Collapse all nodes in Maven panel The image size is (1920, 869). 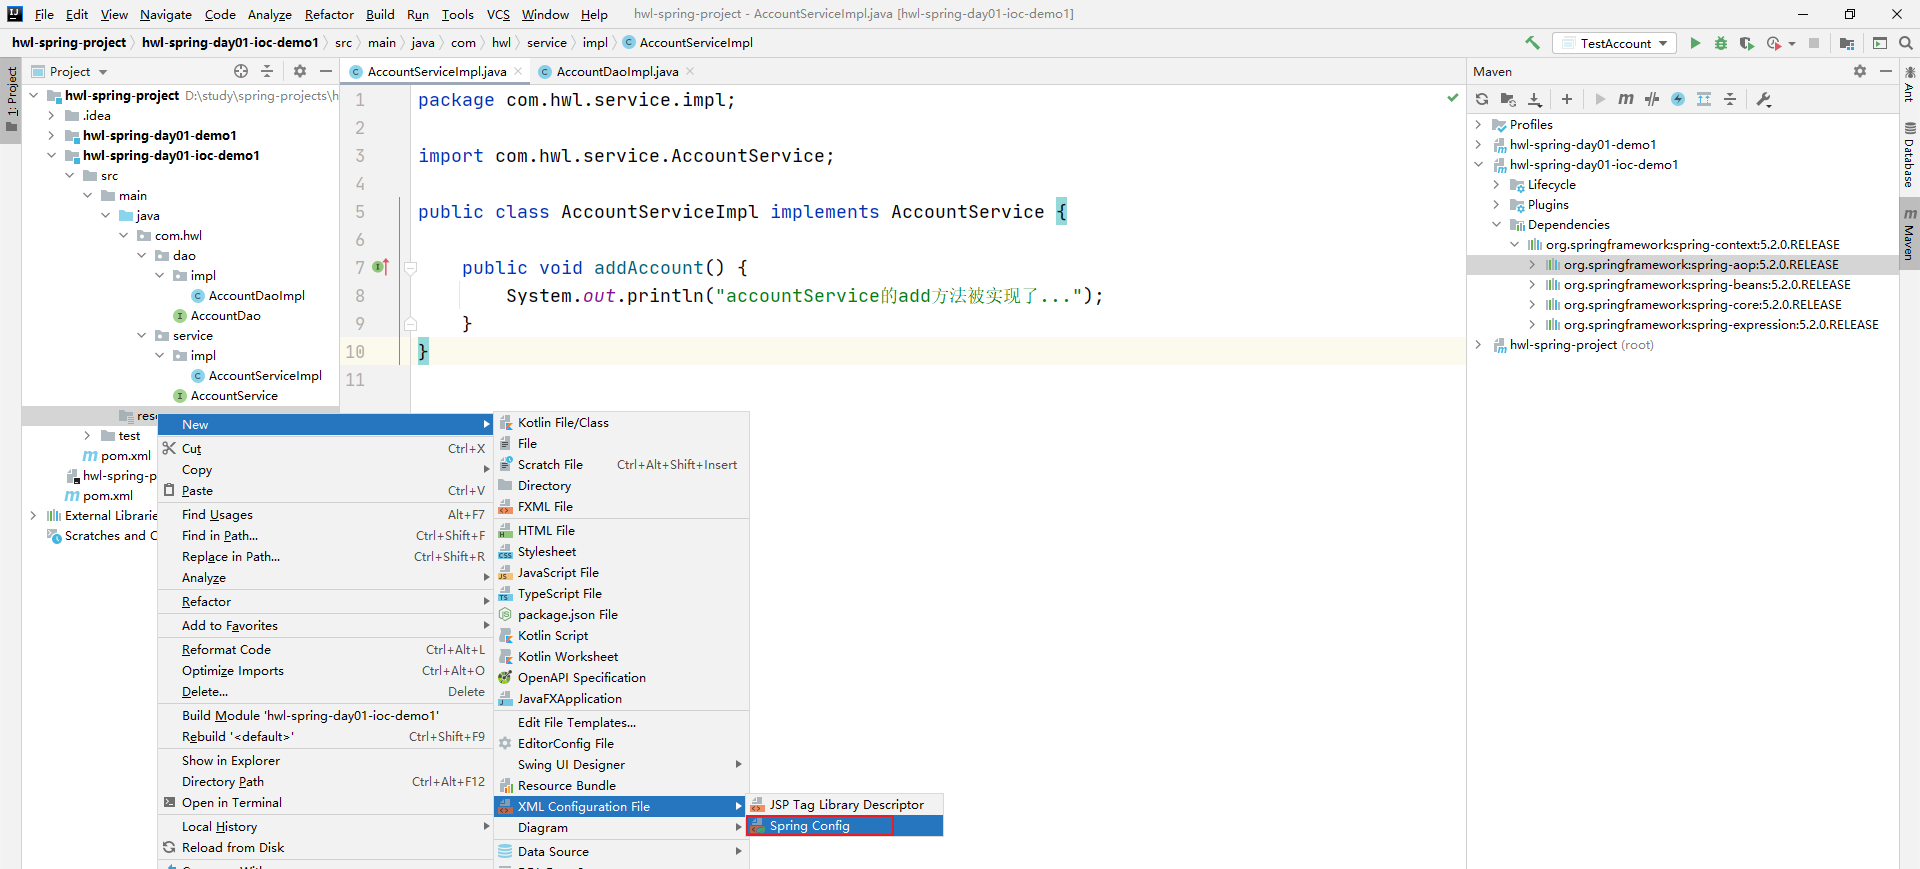tap(1730, 99)
